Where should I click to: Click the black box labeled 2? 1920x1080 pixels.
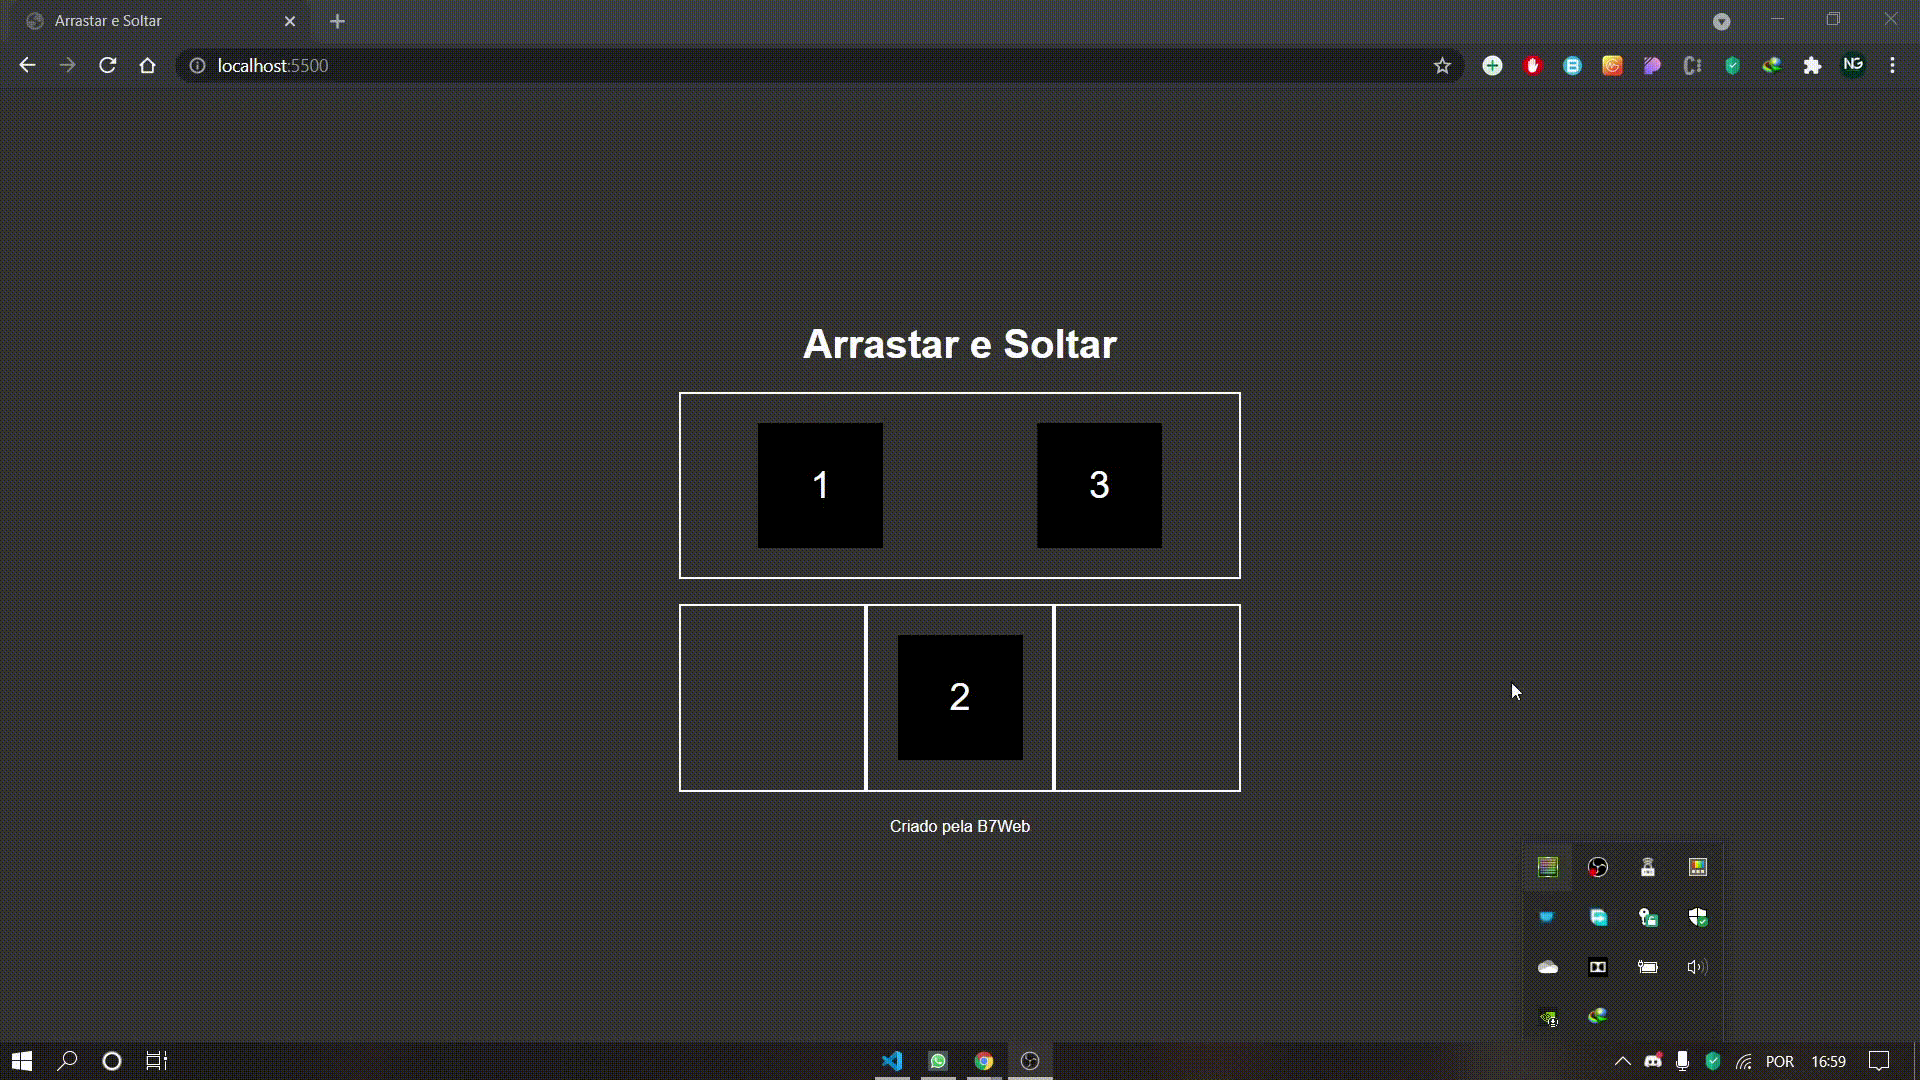tap(960, 697)
